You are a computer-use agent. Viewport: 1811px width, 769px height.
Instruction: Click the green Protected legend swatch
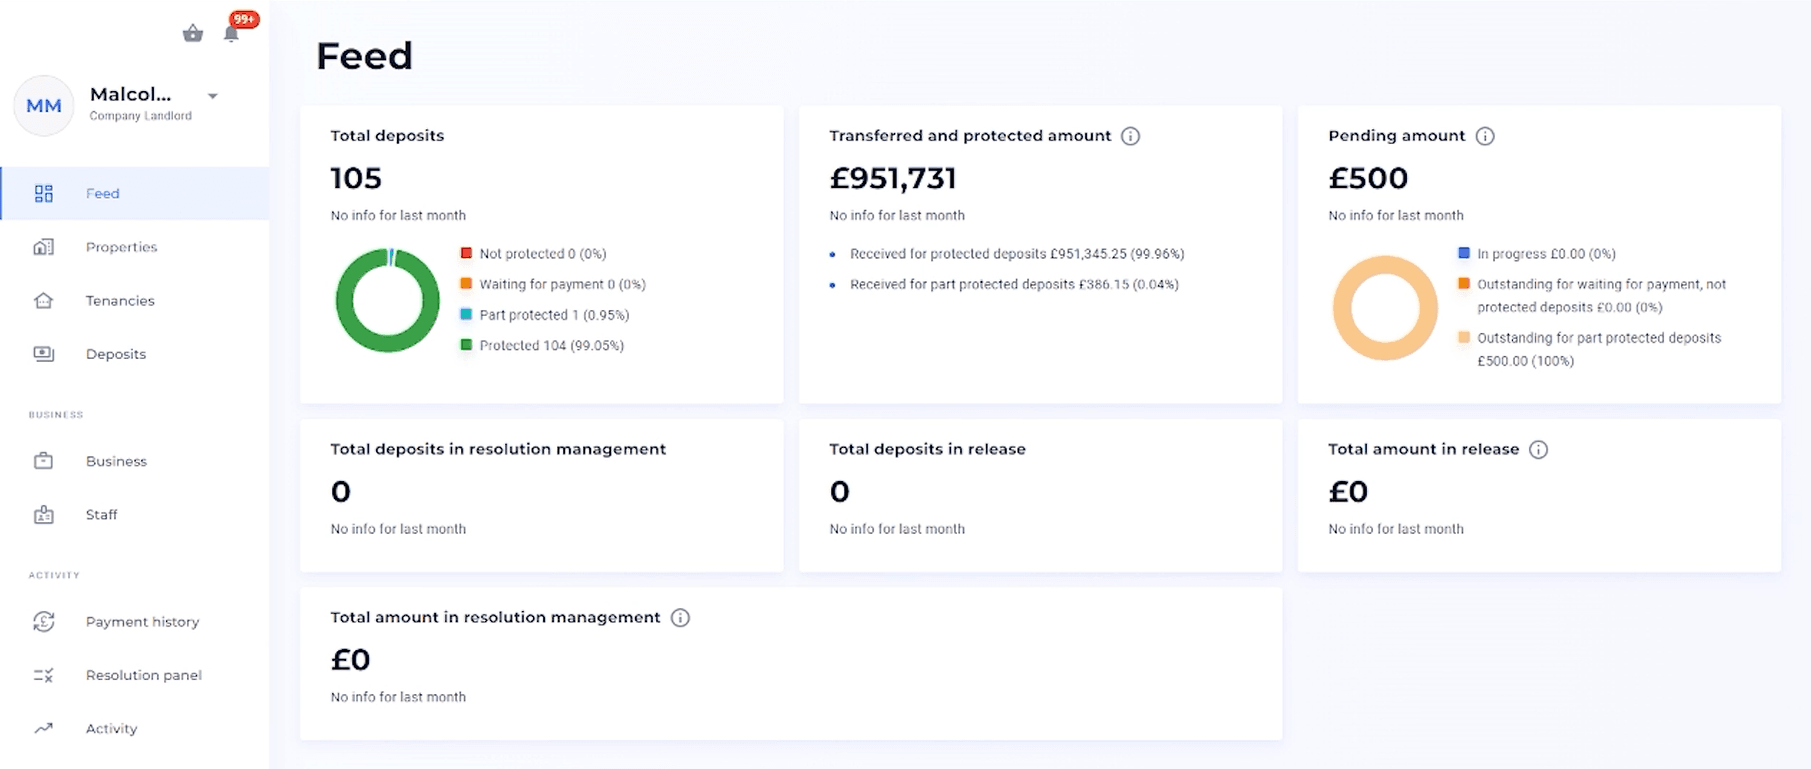[466, 345]
